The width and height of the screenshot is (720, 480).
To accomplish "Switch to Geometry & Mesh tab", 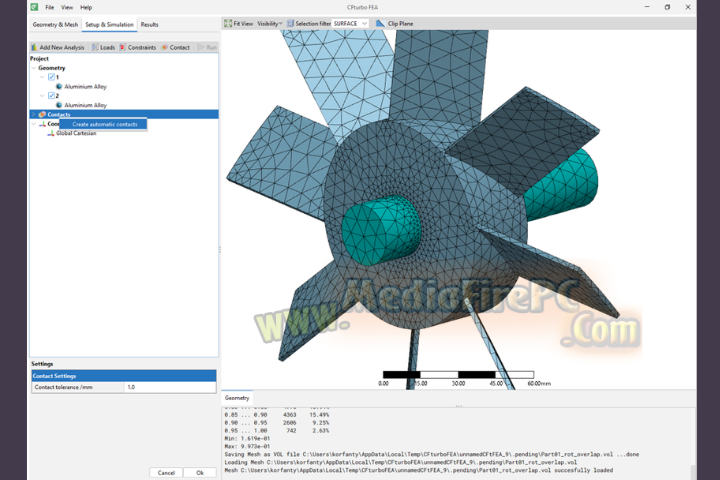I will [56, 25].
